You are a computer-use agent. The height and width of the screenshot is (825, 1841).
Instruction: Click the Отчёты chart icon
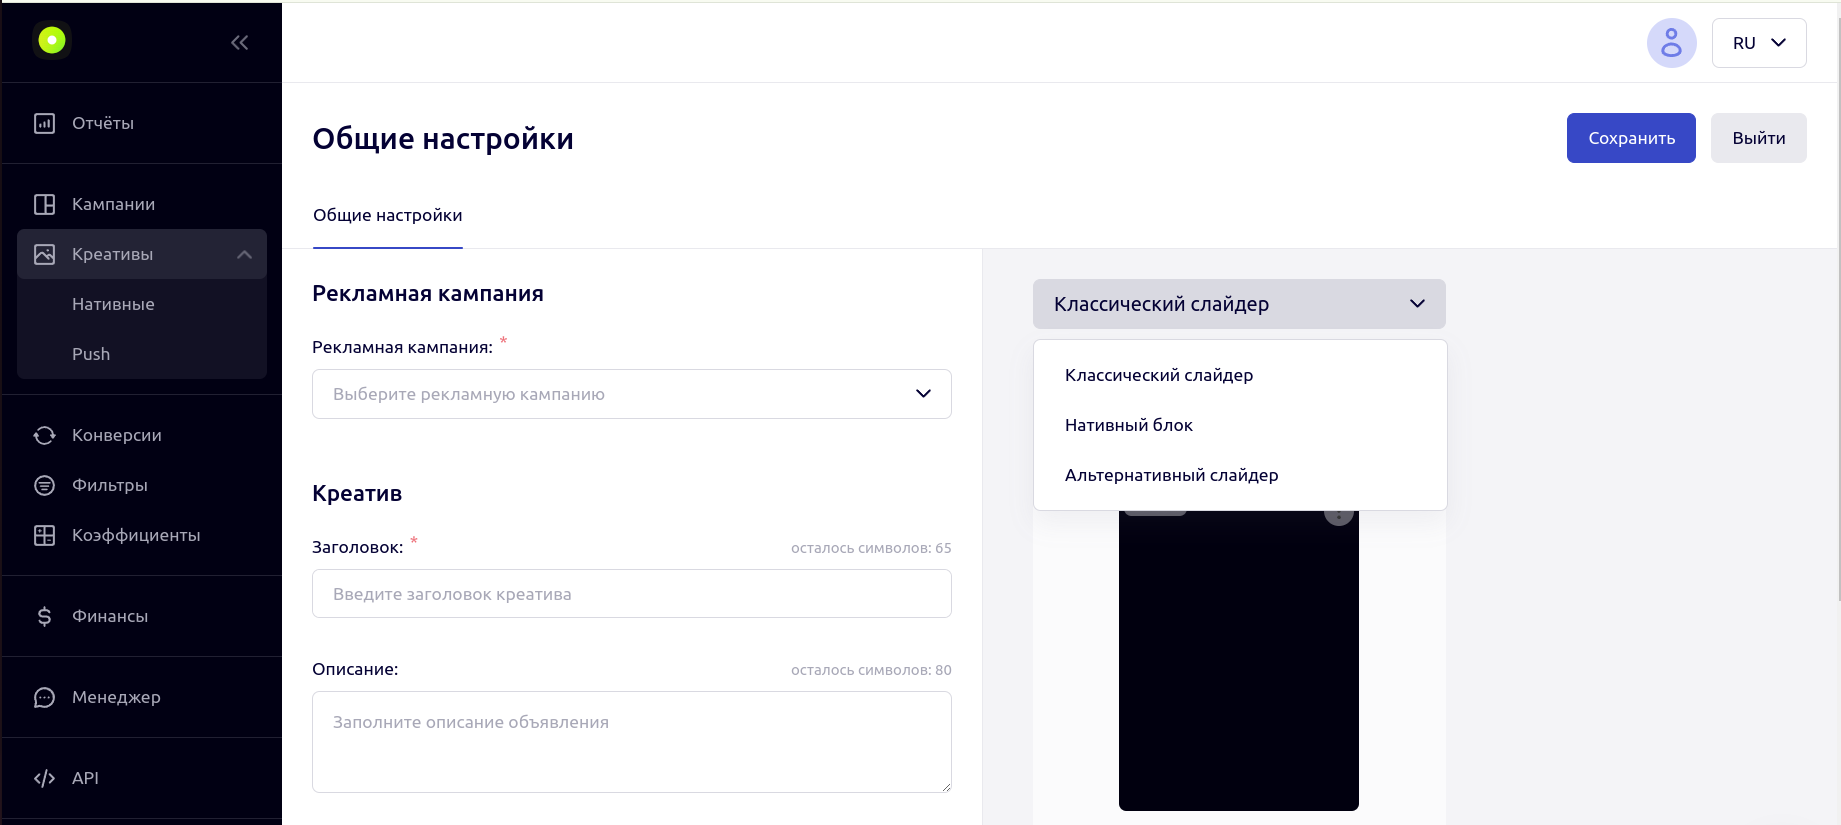tap(44, 123)
